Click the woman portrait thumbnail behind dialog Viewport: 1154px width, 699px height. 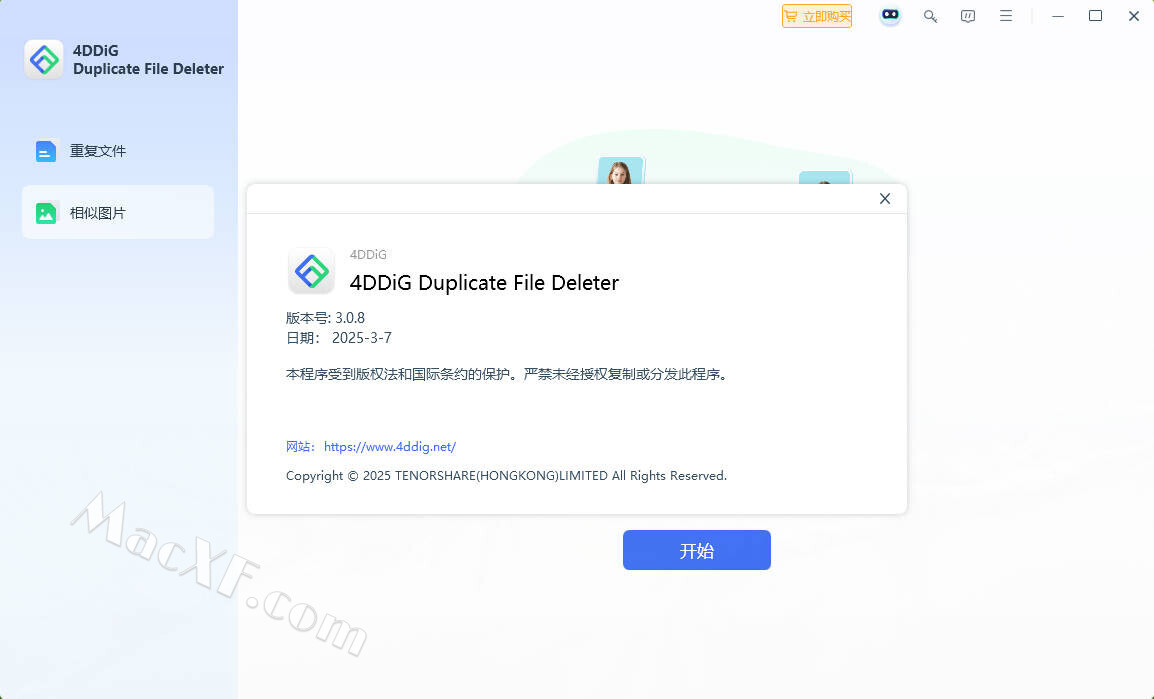click(x=620, y=171)
